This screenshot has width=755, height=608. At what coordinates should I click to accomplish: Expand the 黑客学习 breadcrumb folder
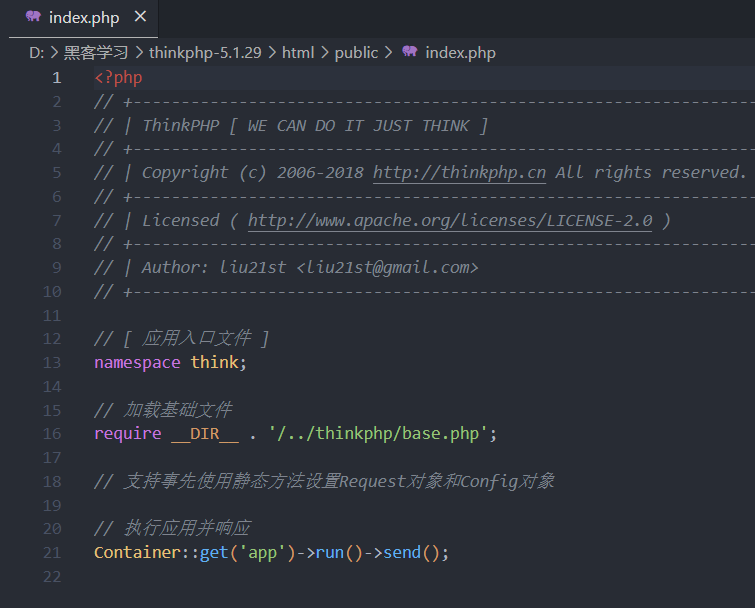pos(97,52)
